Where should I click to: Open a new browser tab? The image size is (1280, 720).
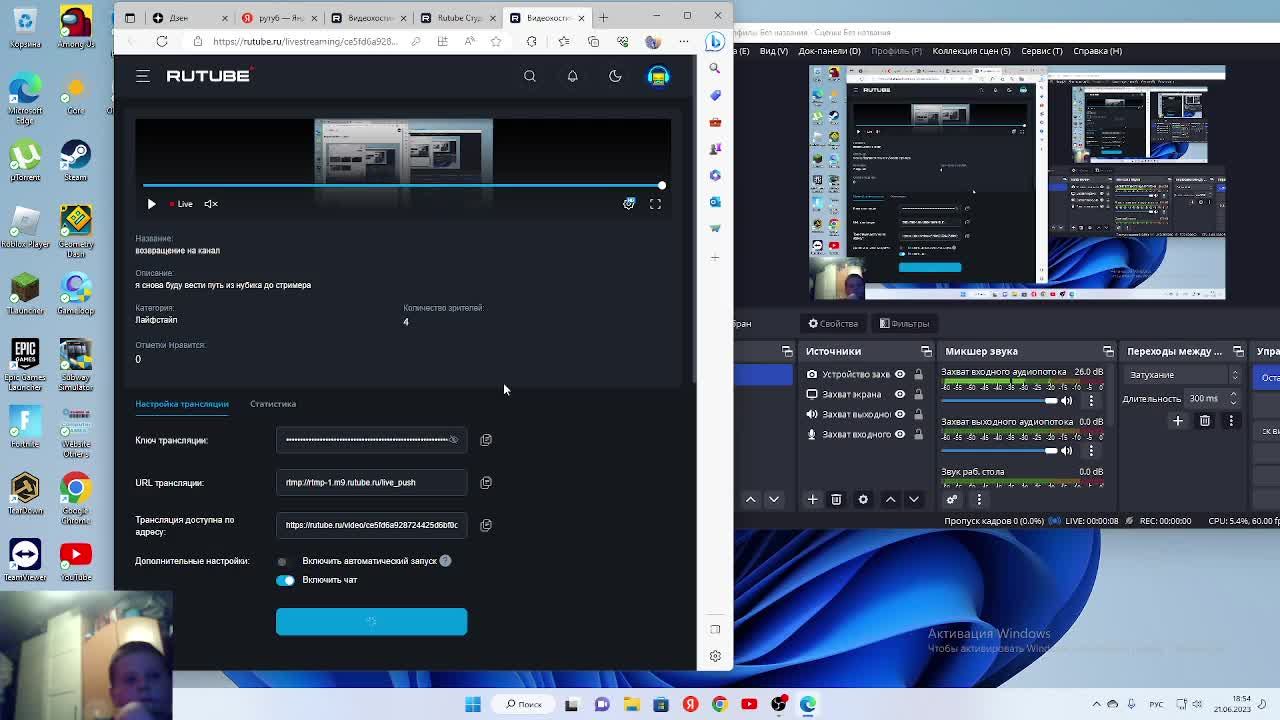pos(603,18)
